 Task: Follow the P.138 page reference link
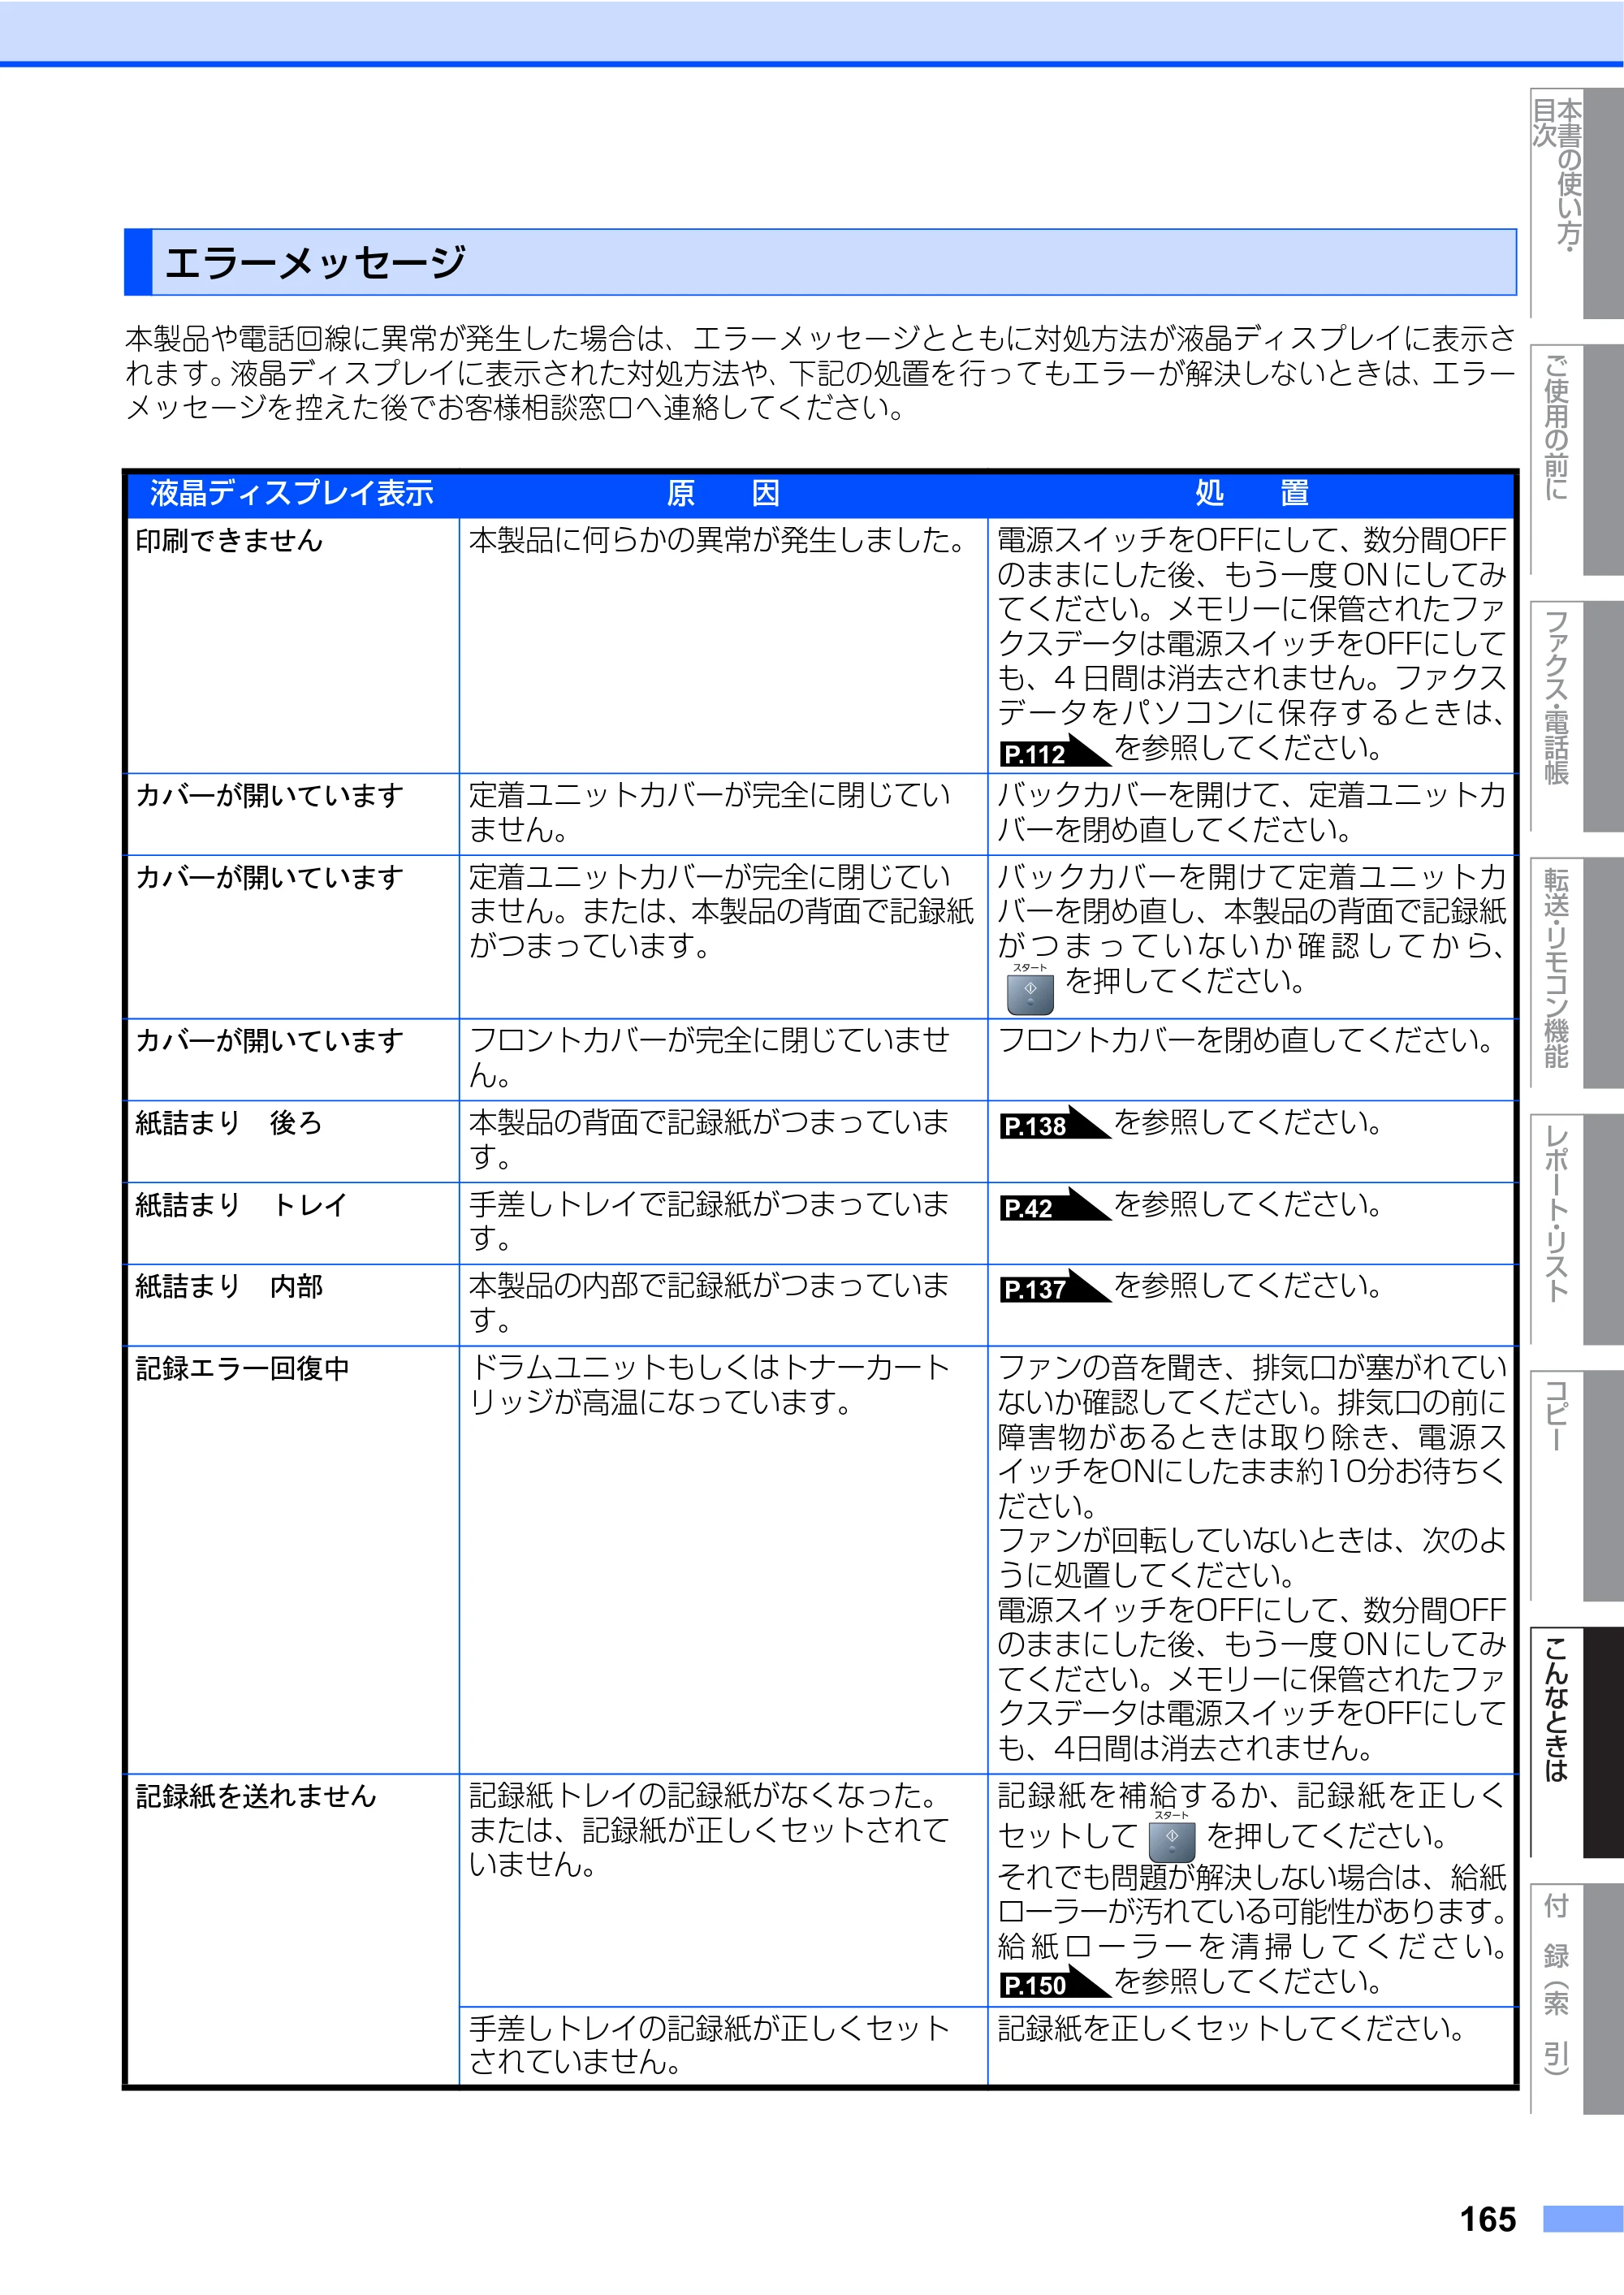click(x=1054, y=1124)
